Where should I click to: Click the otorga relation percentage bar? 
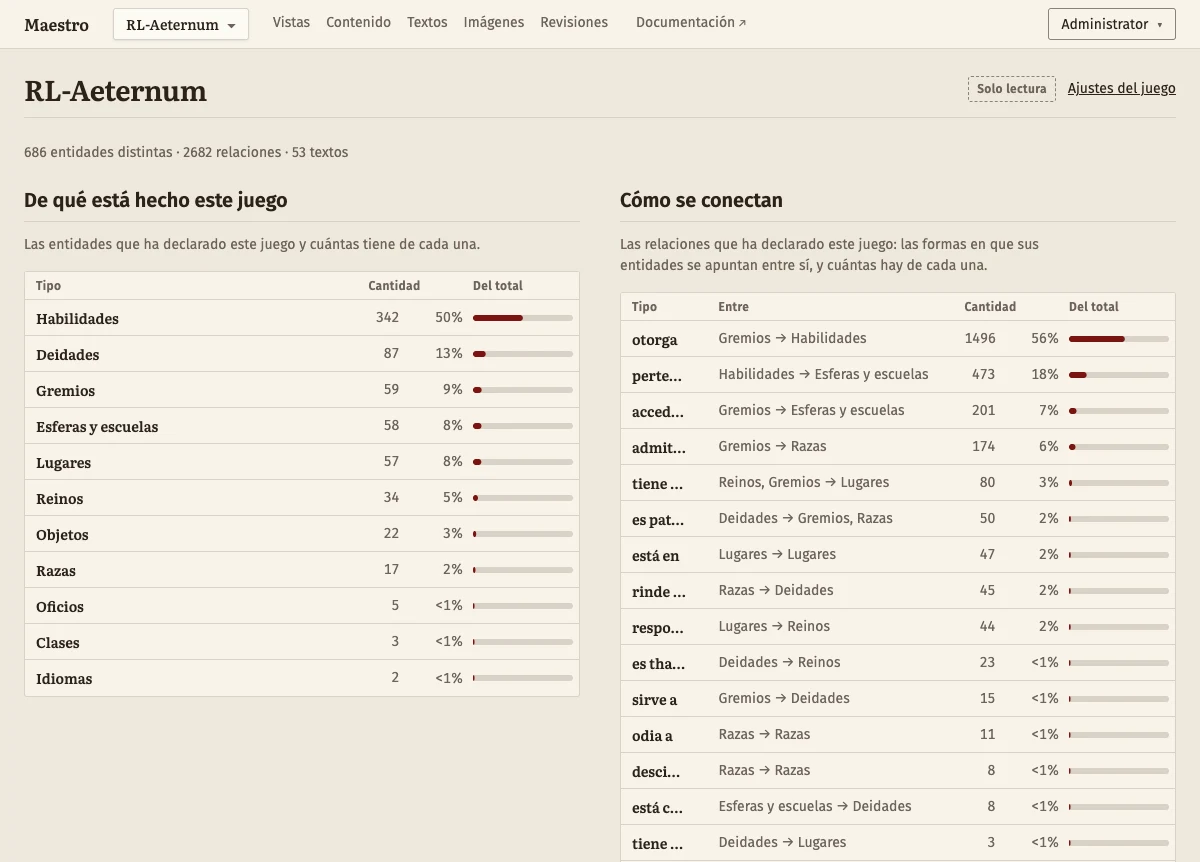click(x=1119, y=339)
